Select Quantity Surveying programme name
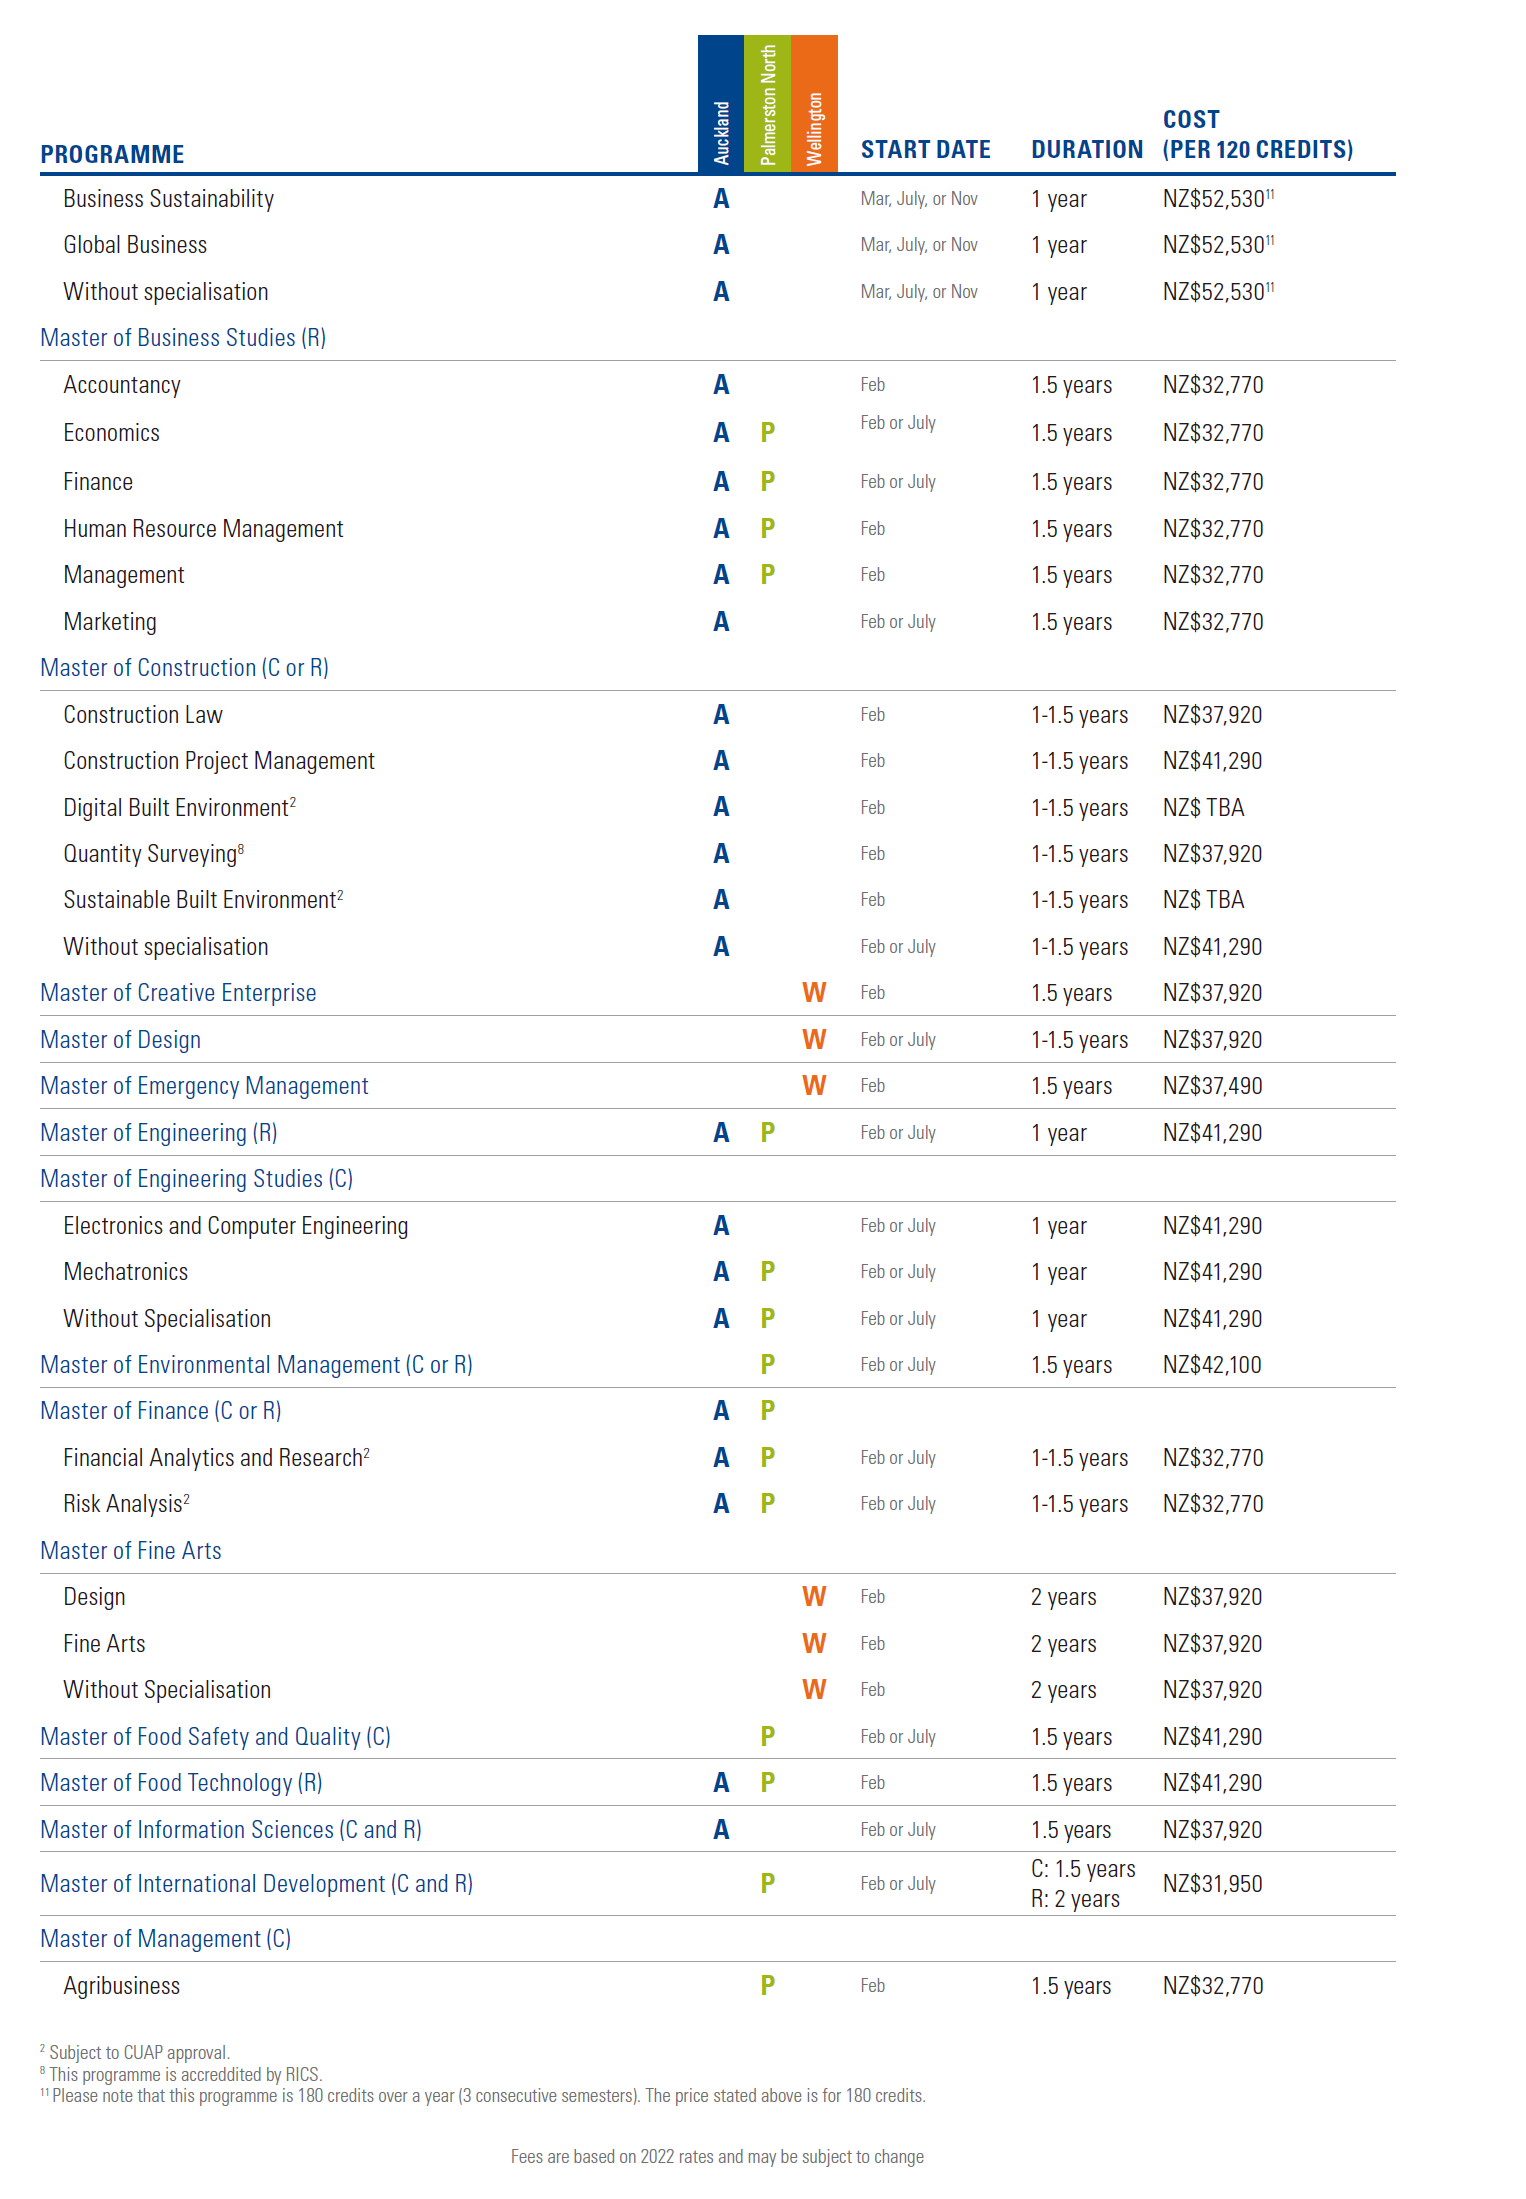The width and height of the screenshot is (1526, 2199). pos(153,854)
